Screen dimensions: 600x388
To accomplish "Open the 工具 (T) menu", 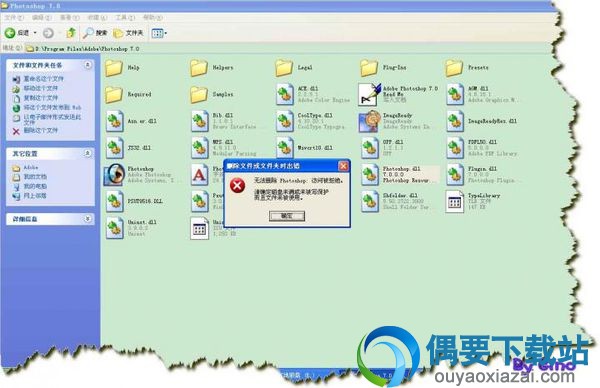I will [125, 18].
